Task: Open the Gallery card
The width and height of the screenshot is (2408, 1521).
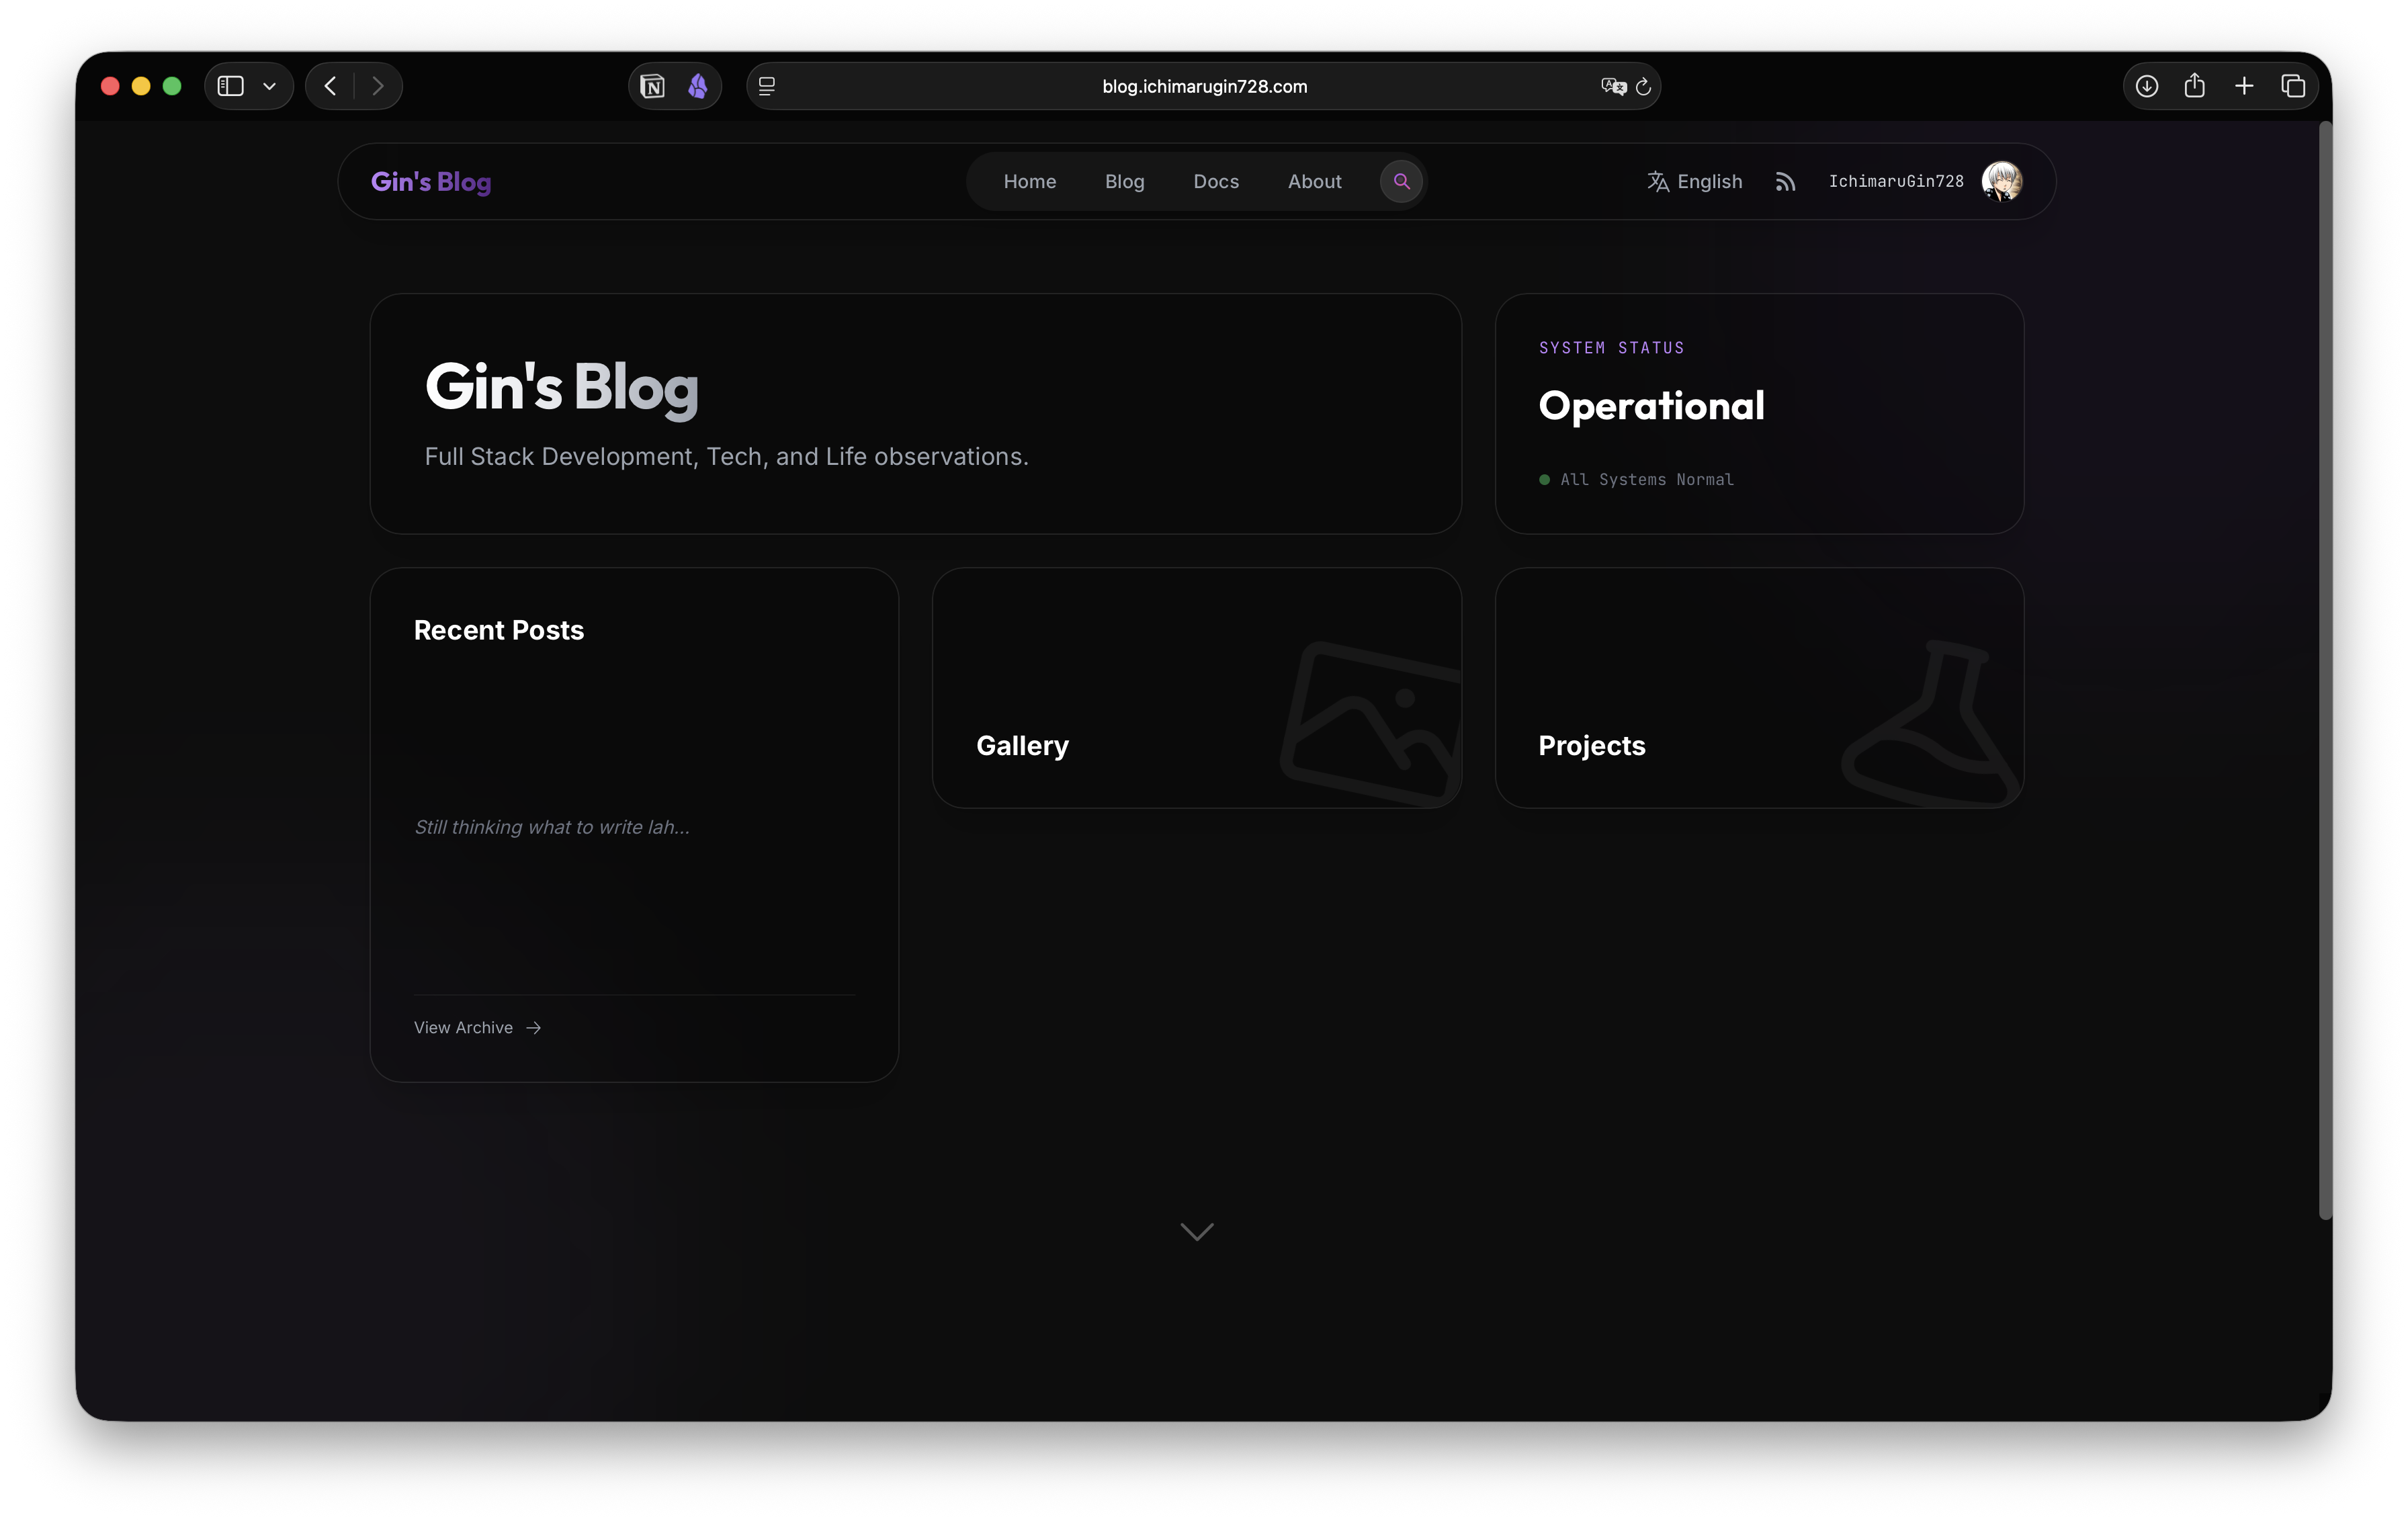Action: pos(1196,688)
